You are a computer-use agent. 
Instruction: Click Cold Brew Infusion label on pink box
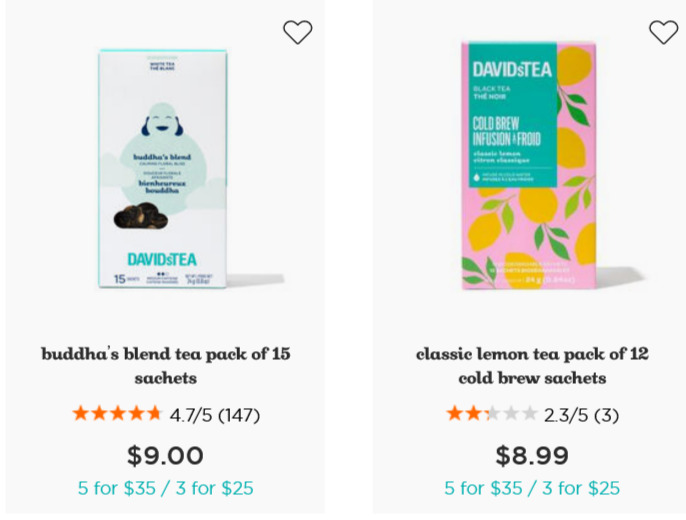(507, 131)
